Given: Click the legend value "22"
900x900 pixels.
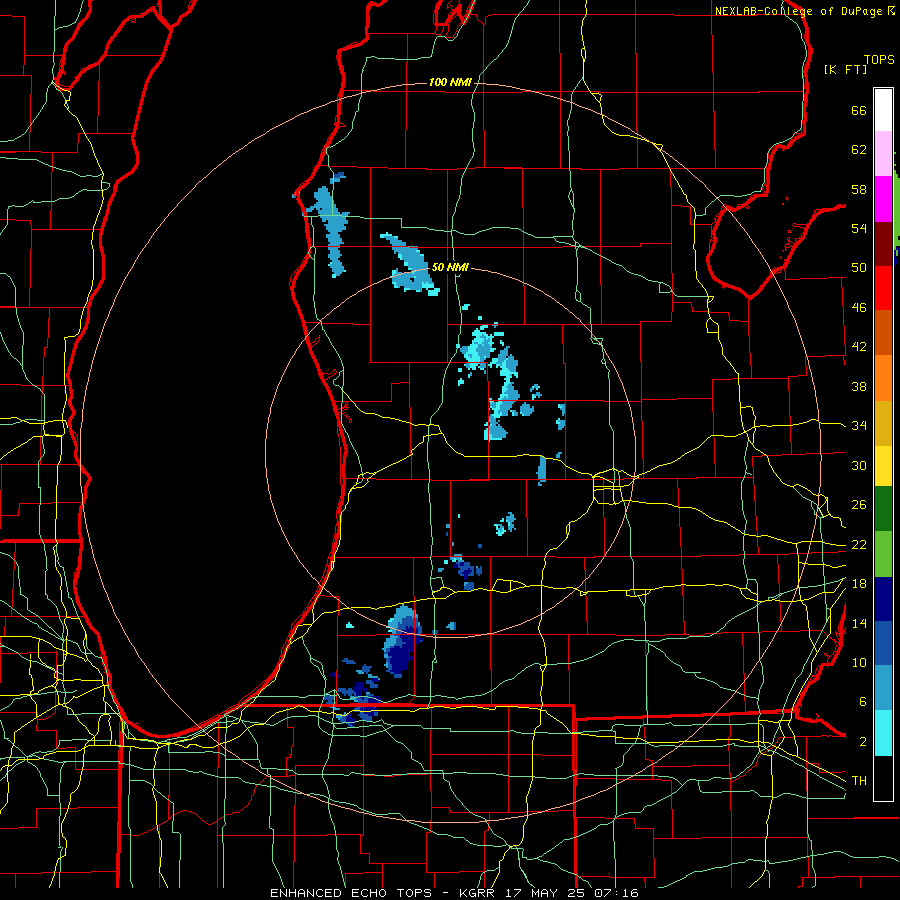Looking at the screenshot, I should pyautogui.click(x=859, y=545).
